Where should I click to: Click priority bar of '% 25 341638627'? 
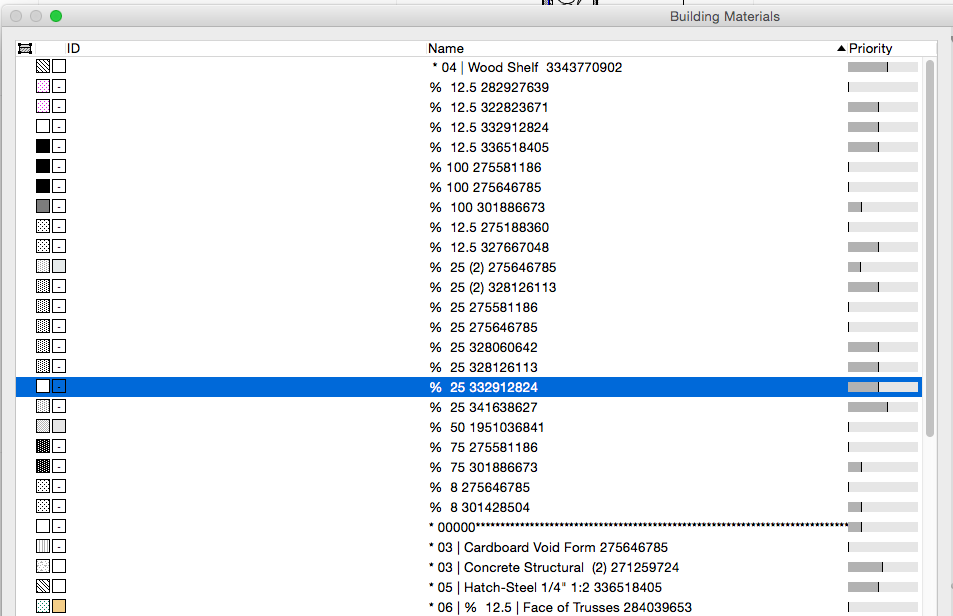882,407
